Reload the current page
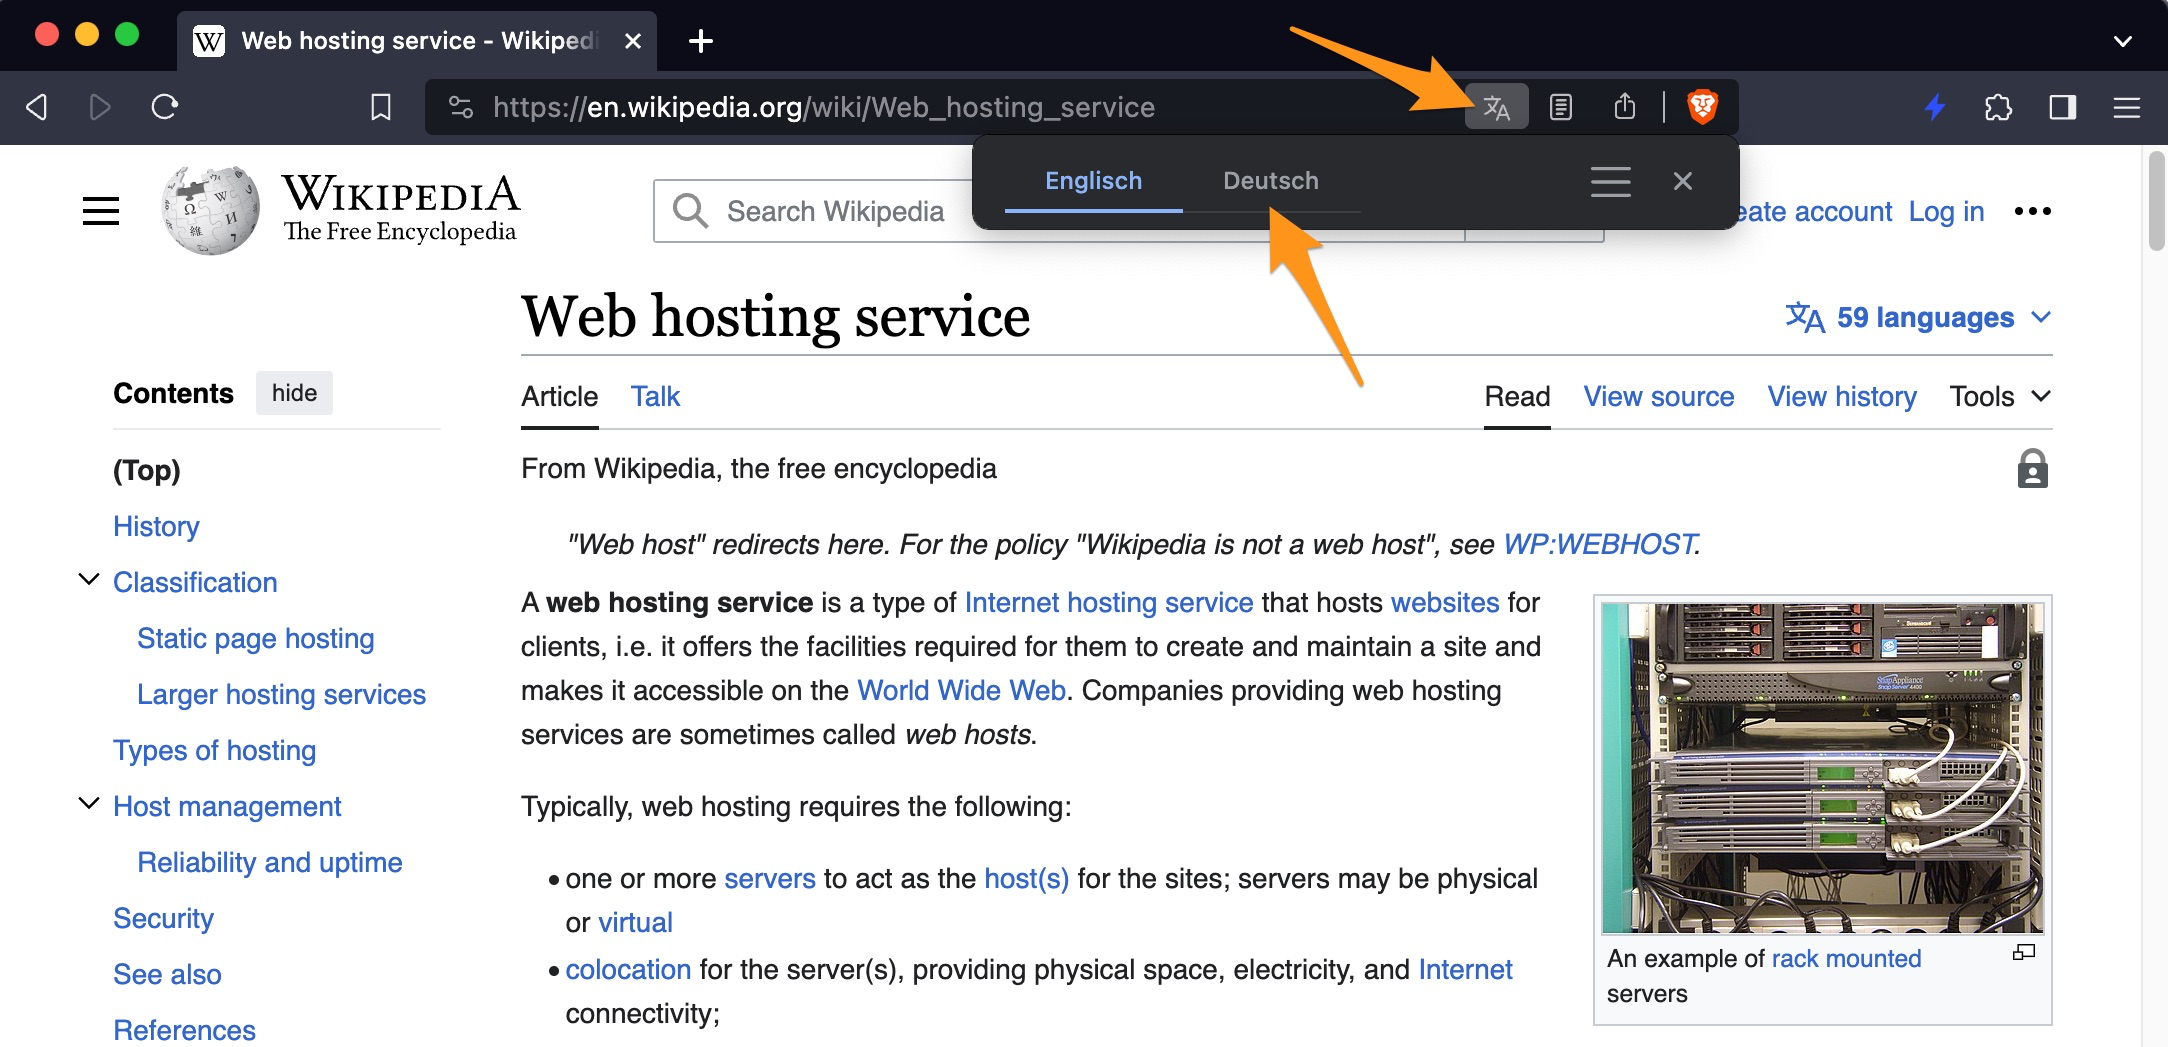 (x=165, y=107)
